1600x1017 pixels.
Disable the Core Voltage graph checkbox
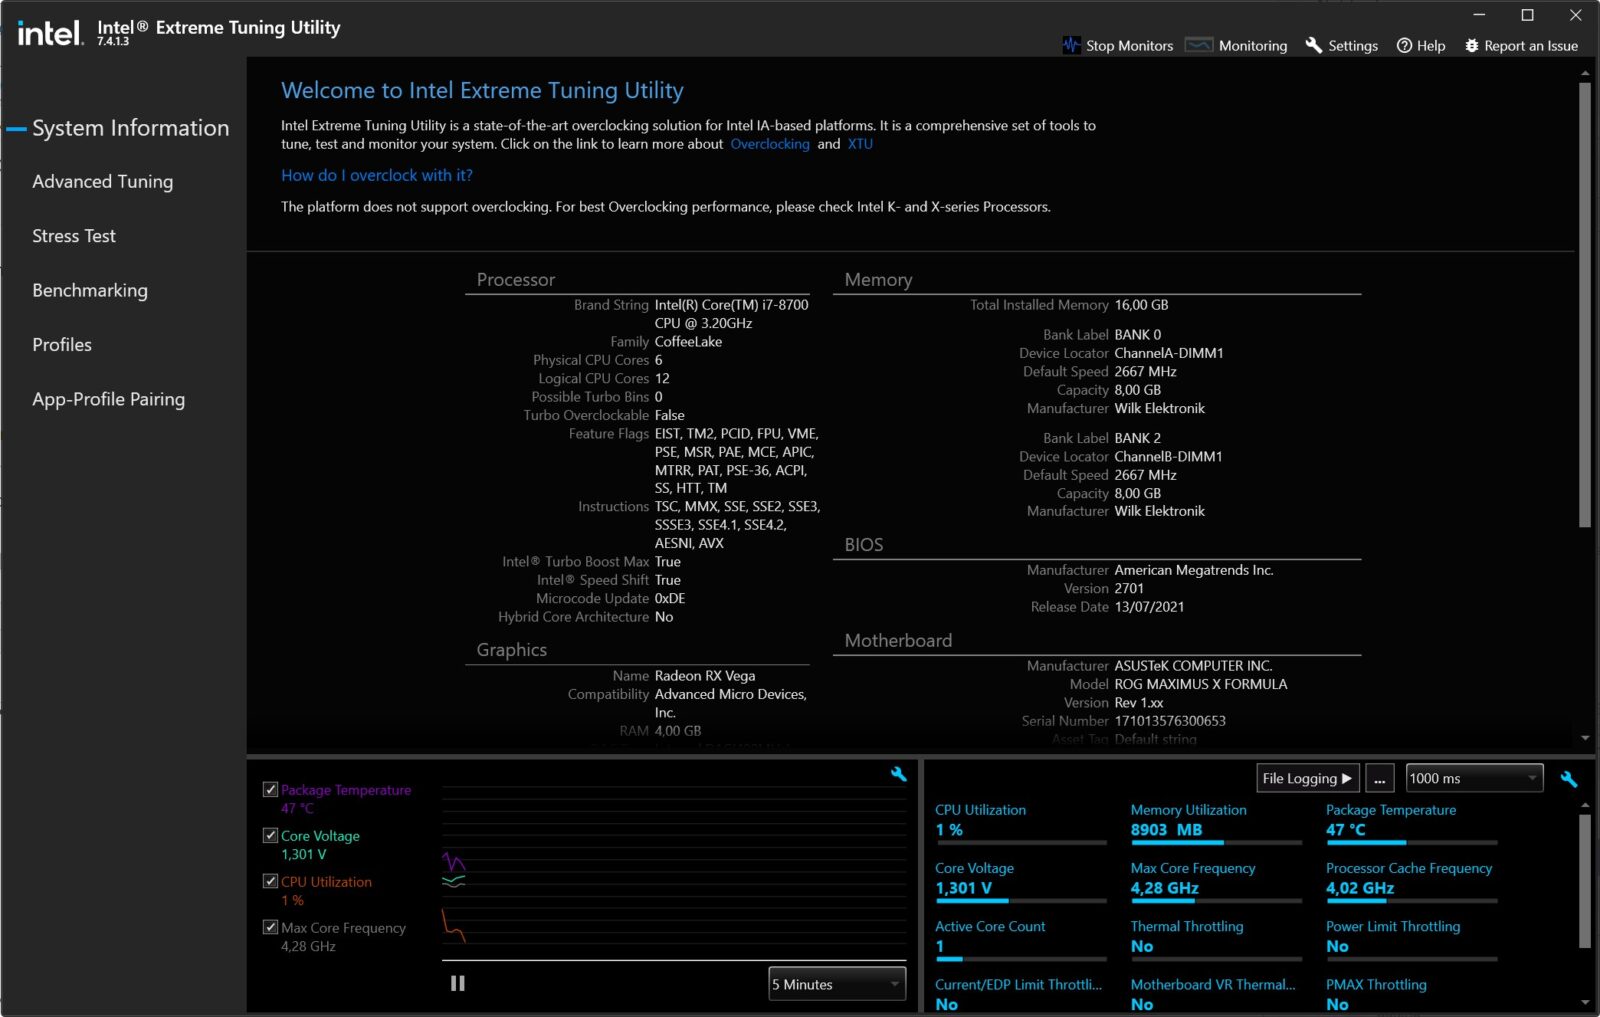[x=270, y=835]
